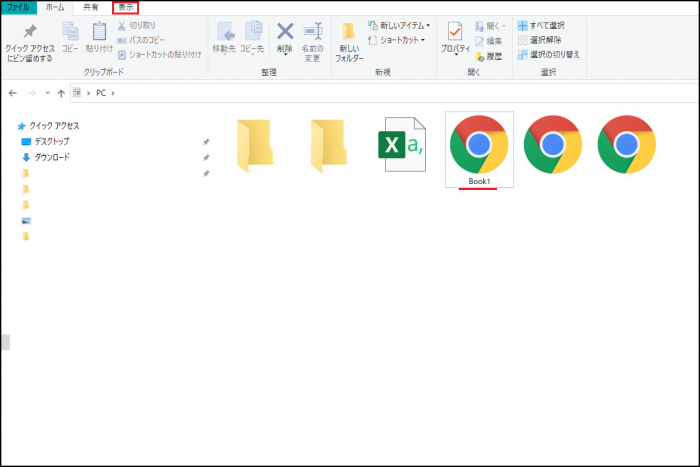700x467 pixels.
Task: Click the 貼り付け (Paste) clipboard icon
Action: tap(99, 31)
